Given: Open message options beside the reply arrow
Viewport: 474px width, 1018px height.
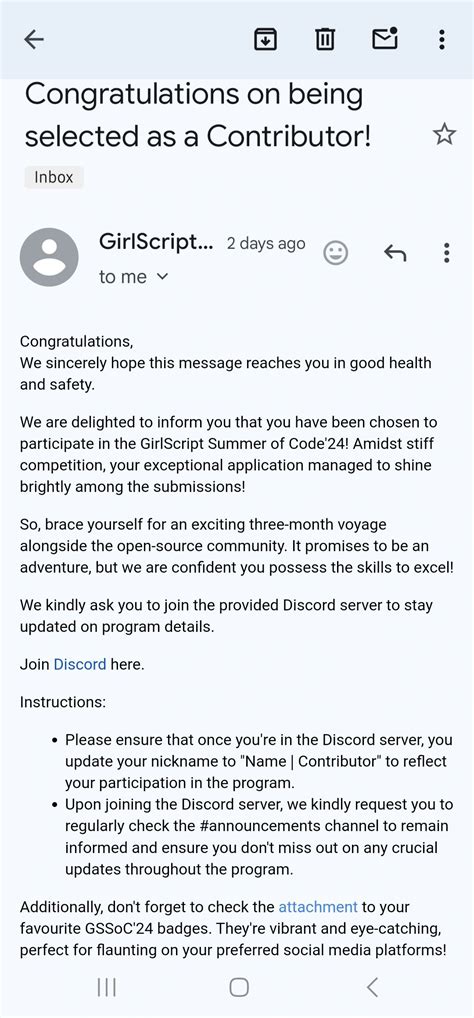Looking at the screenshot, I should [446, 253].
